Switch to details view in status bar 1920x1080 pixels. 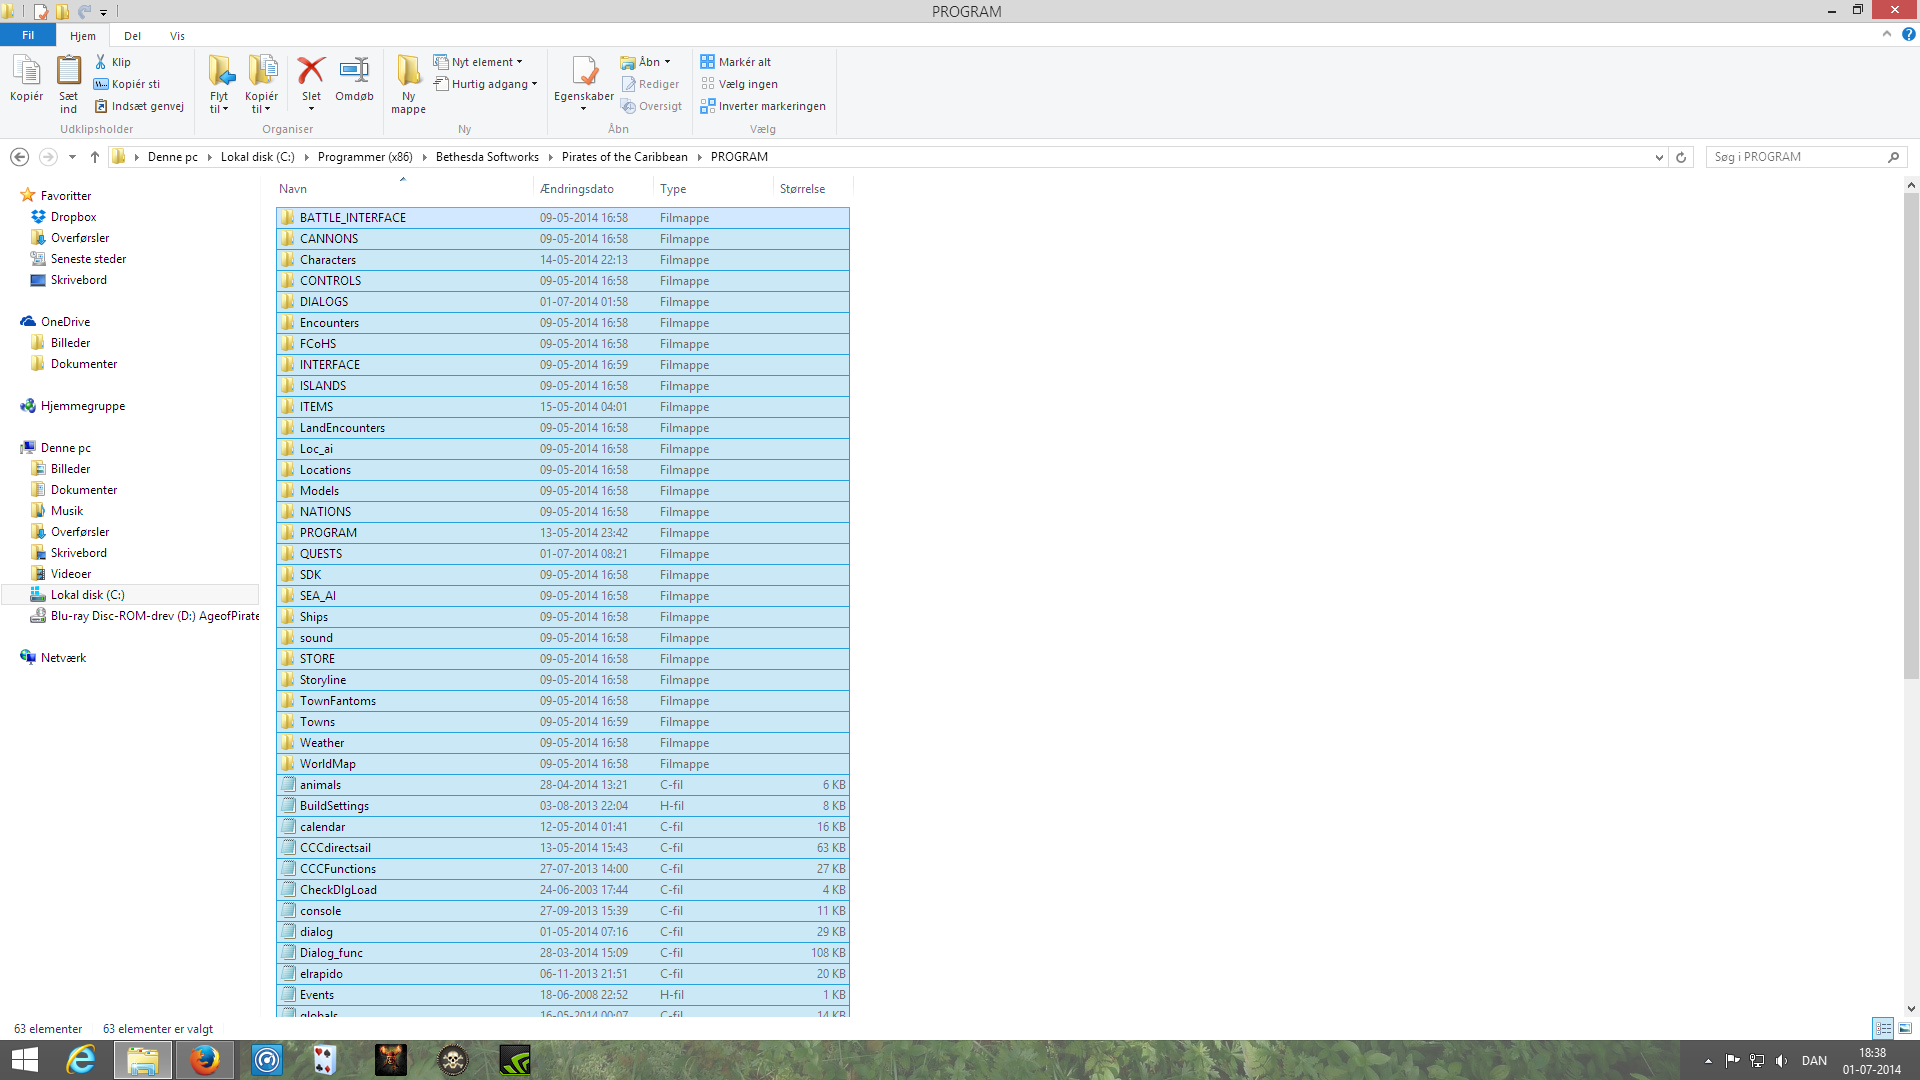pyautogui.click(x=1883, y=1028)
